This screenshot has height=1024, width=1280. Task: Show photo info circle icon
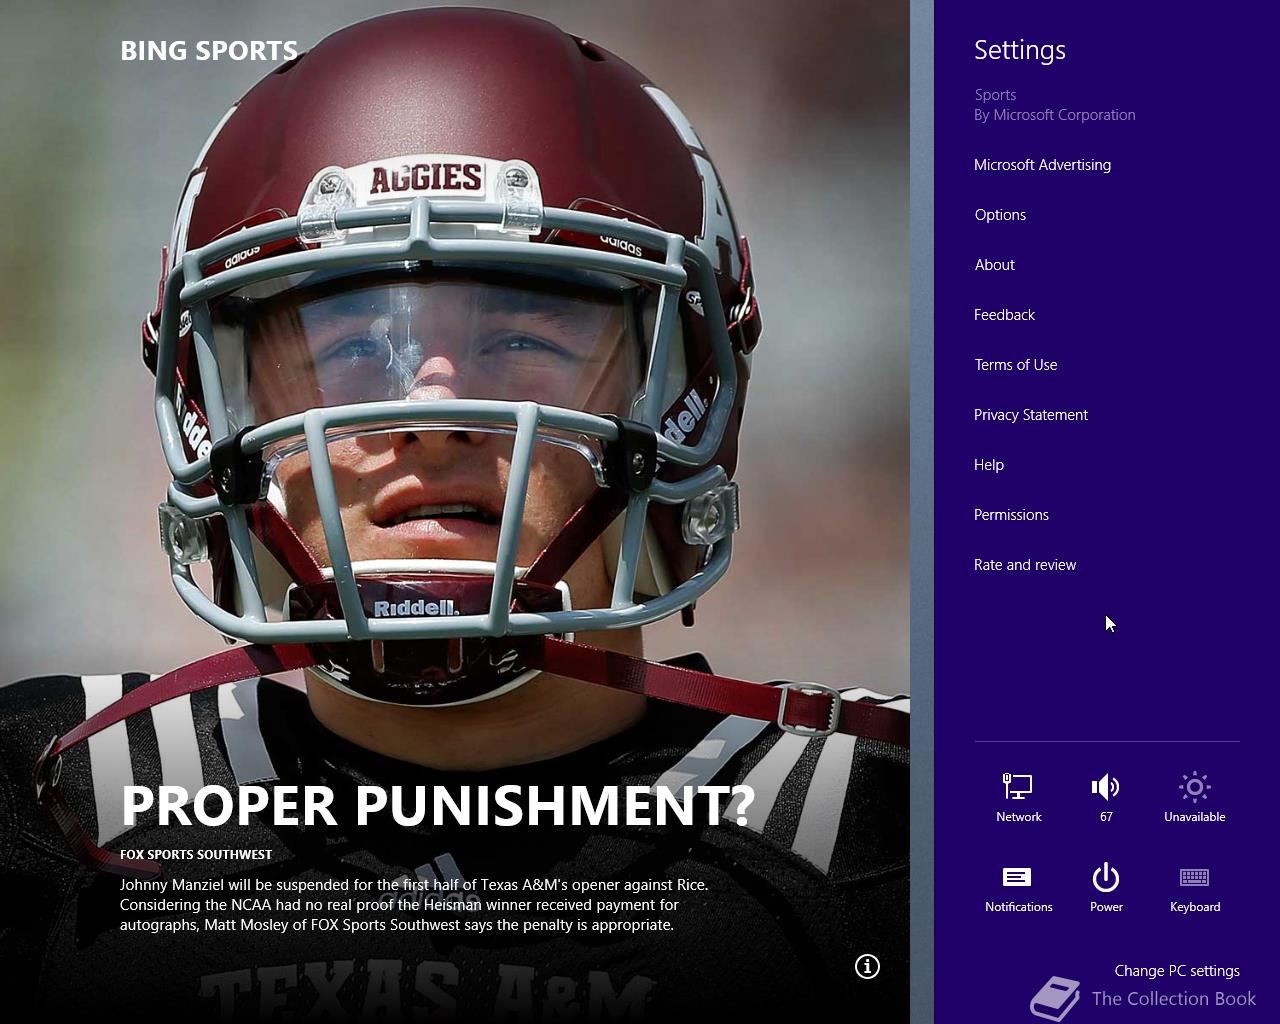pos(867,966)
